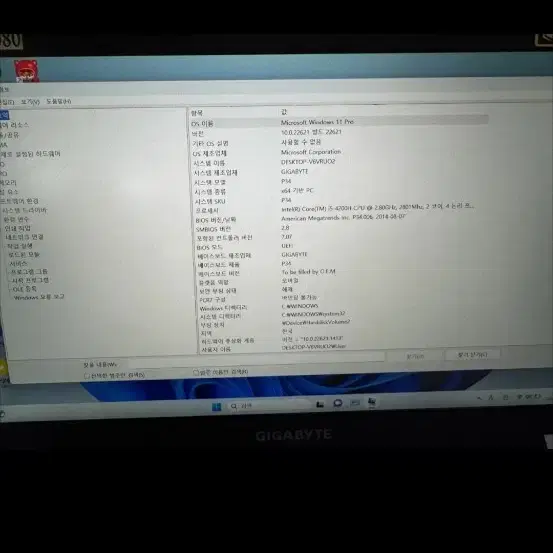Image resolution: width=553 pixels, height=553 pixels.
Task: Click the System Information taskbar icon
Action: pos(372,402)
